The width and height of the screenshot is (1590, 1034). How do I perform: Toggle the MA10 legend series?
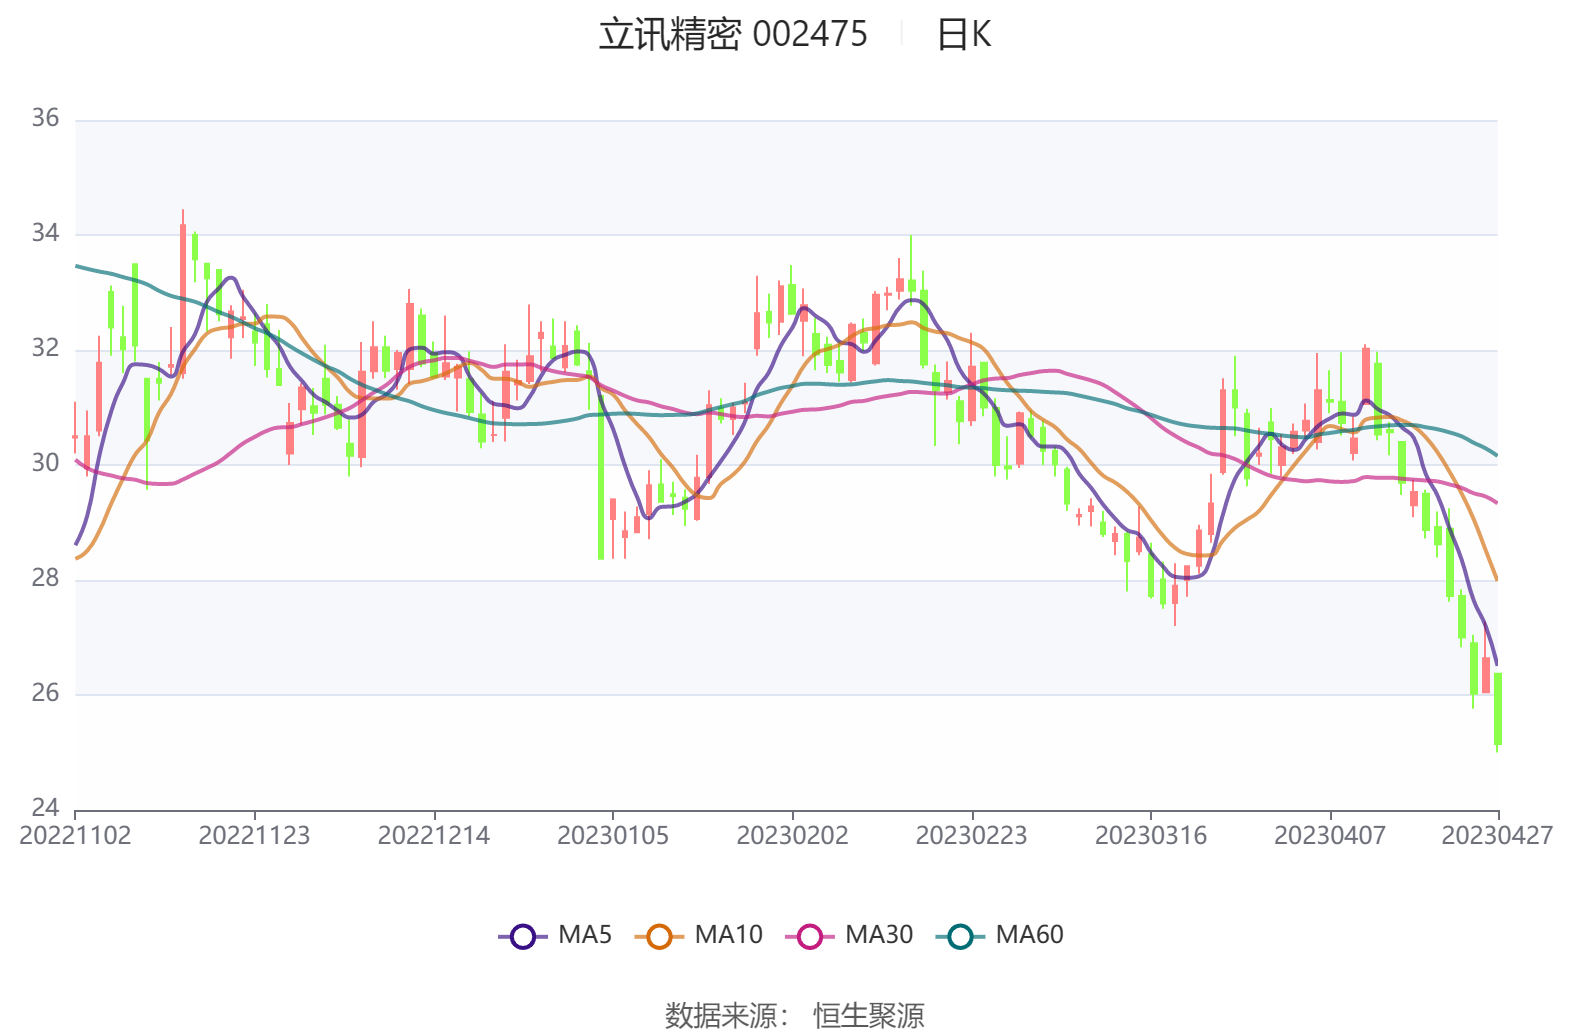[699, 935]
